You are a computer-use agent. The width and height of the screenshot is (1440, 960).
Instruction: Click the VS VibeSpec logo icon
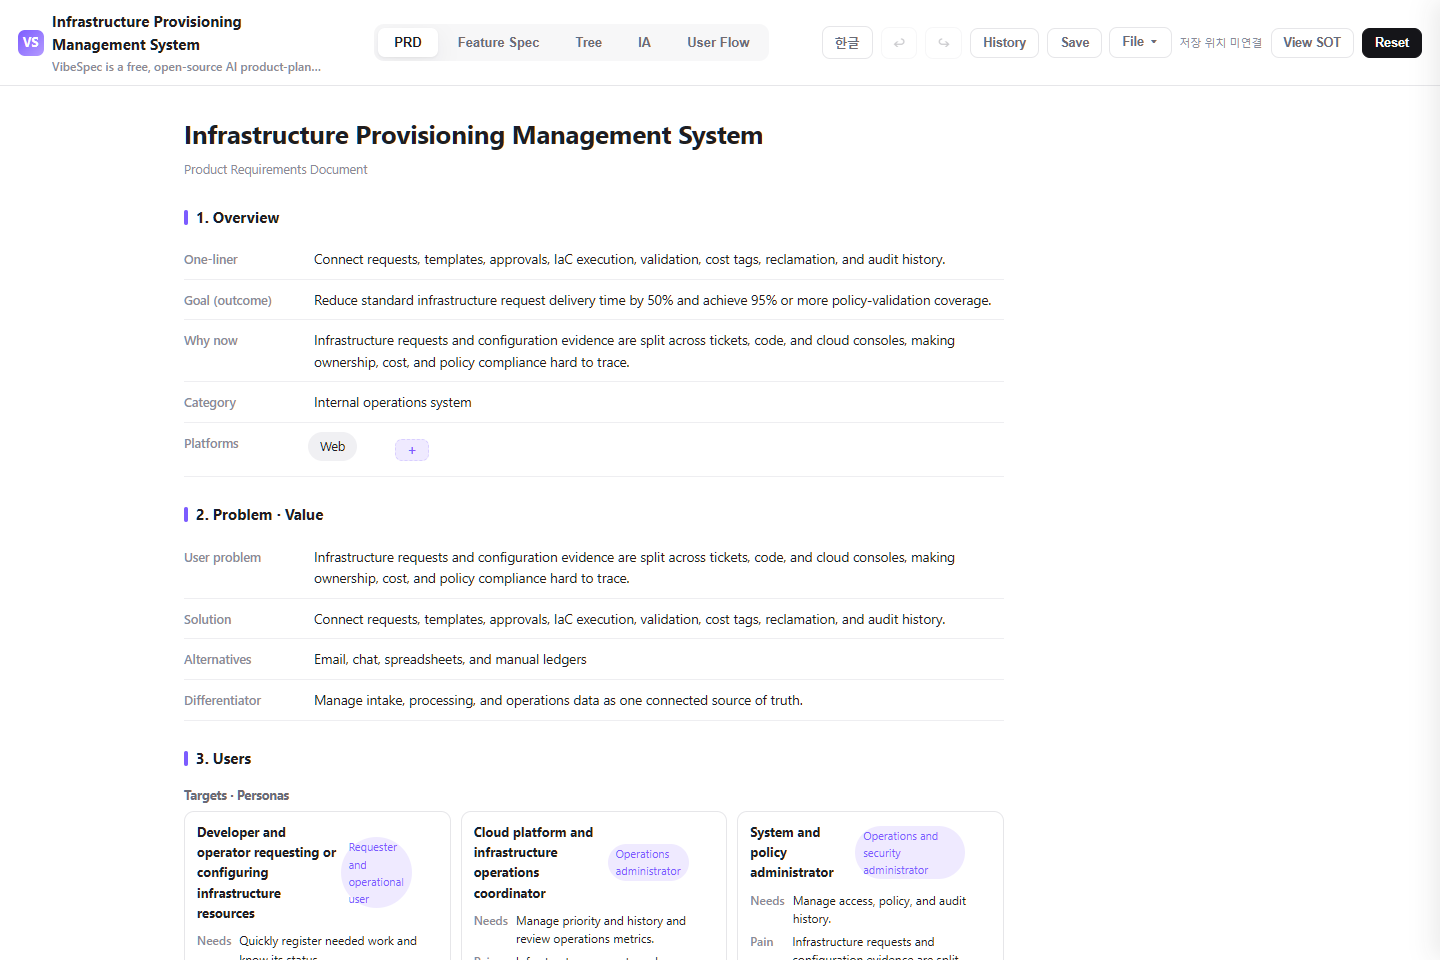coord(31,43)
